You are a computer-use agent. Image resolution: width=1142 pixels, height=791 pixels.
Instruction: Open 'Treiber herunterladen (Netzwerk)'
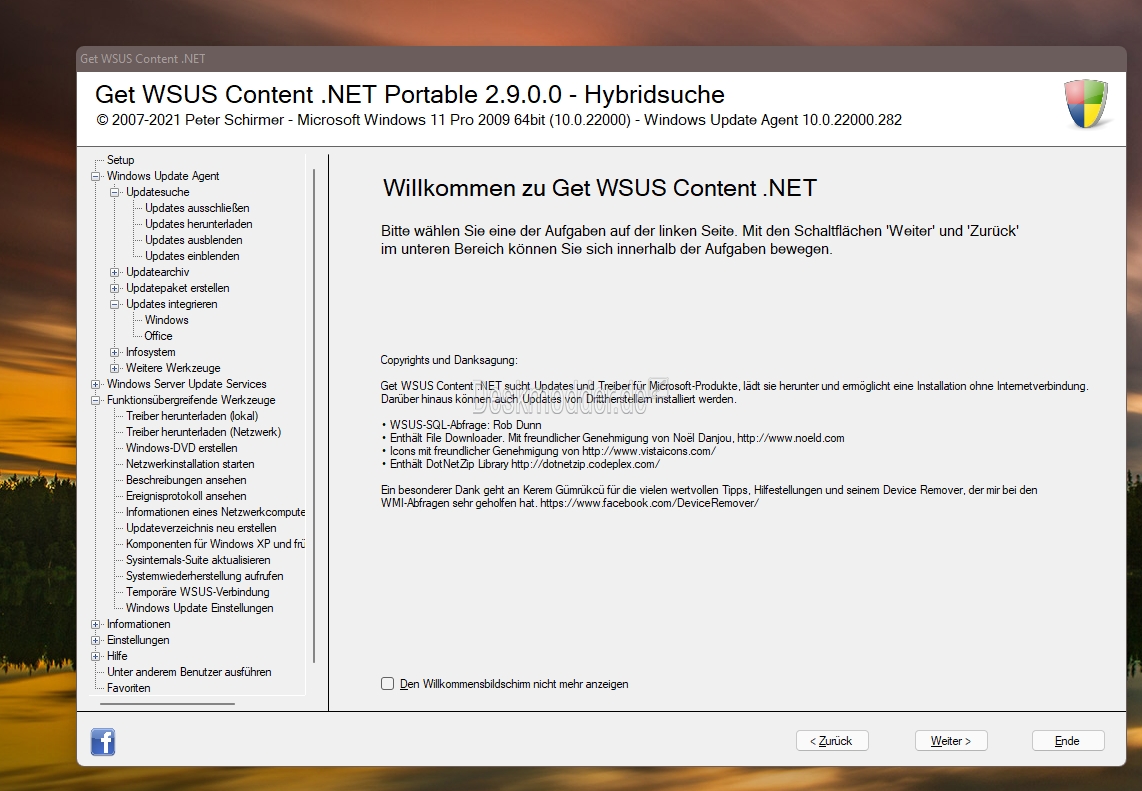click(x=203, y=433)
